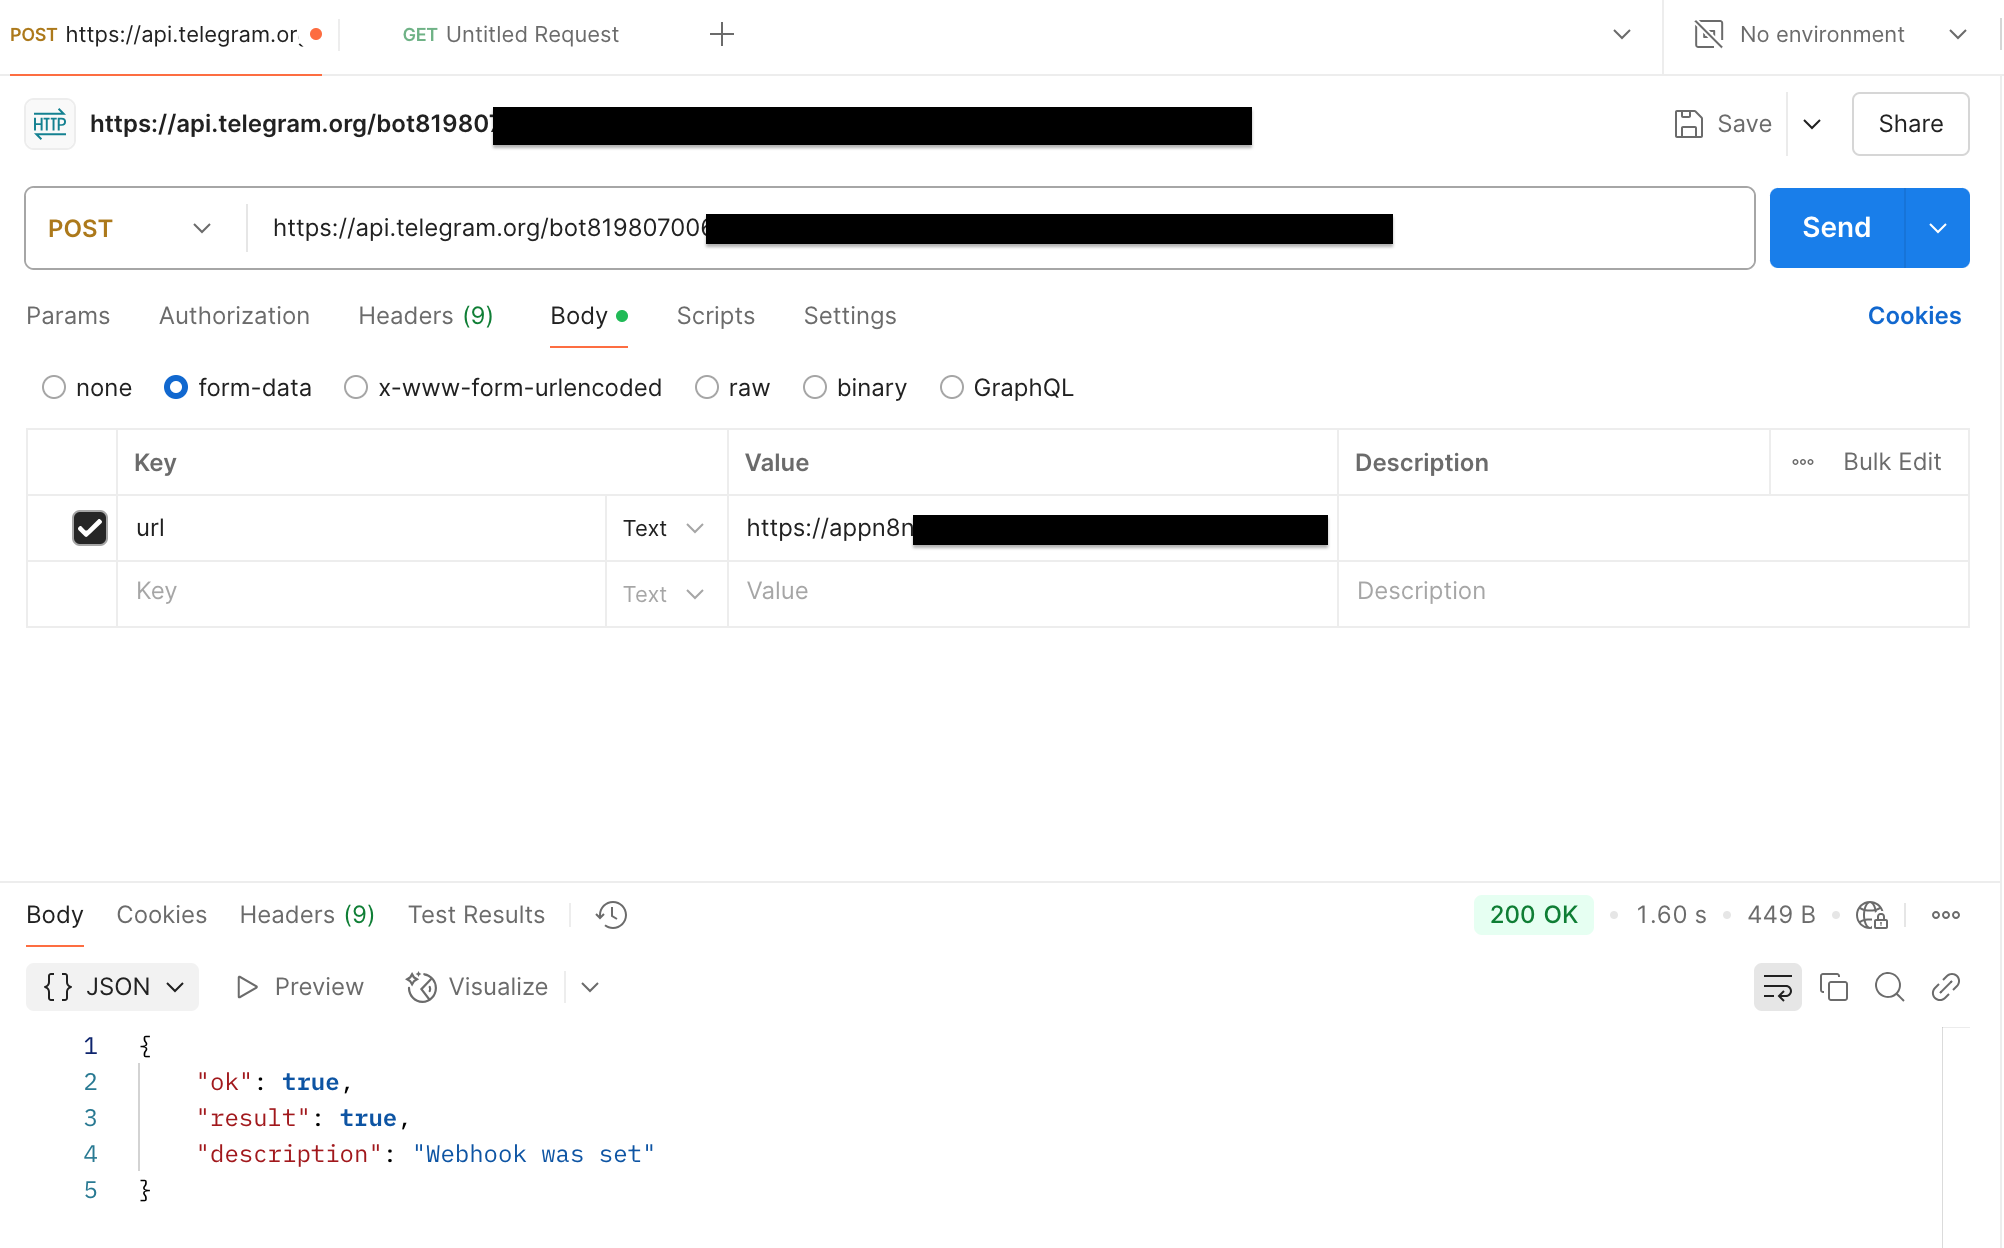Switch to the Settings tab
2004x1248 pixels.
pyautogui.click(x=850, y=316)
